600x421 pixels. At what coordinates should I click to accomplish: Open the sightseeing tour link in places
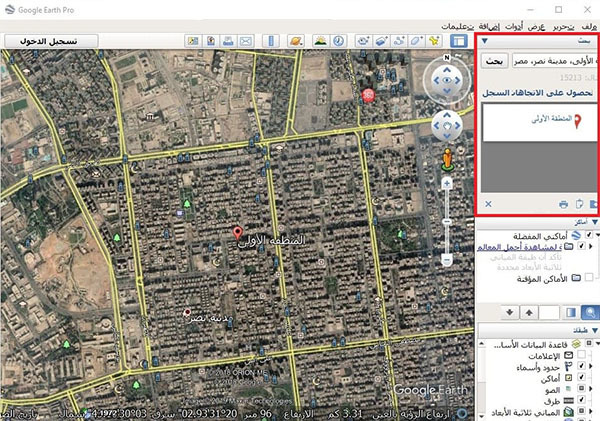(520, 247)
